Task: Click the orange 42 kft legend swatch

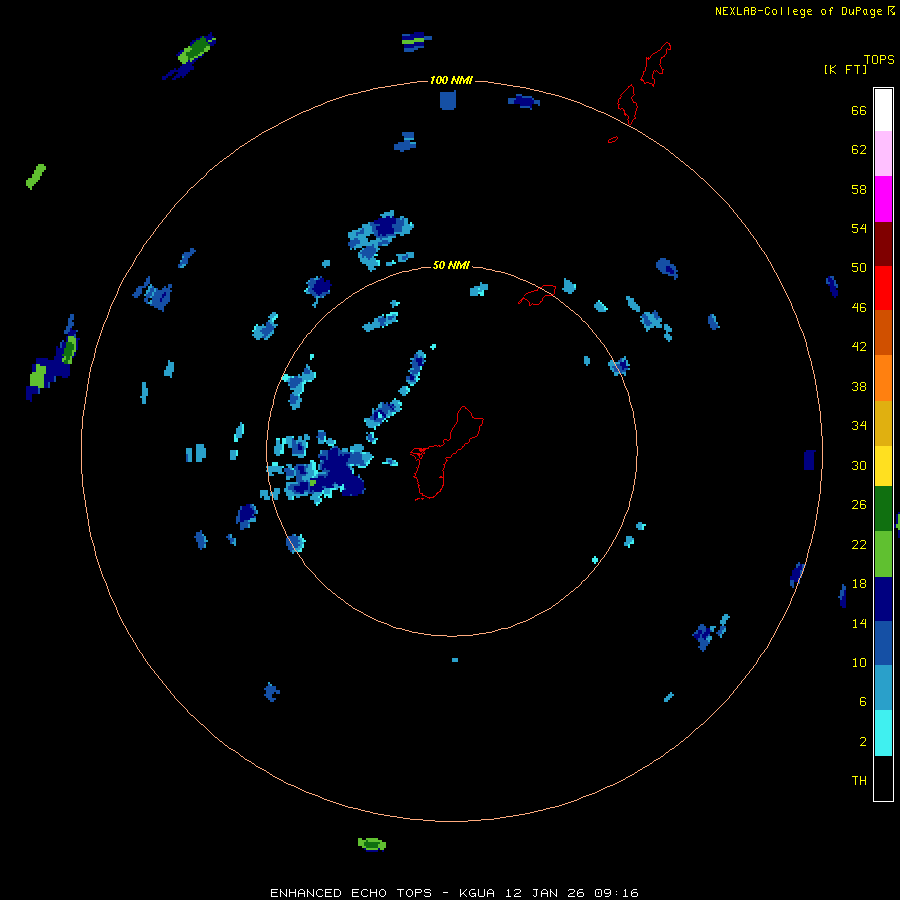Action: click(883, 378)
